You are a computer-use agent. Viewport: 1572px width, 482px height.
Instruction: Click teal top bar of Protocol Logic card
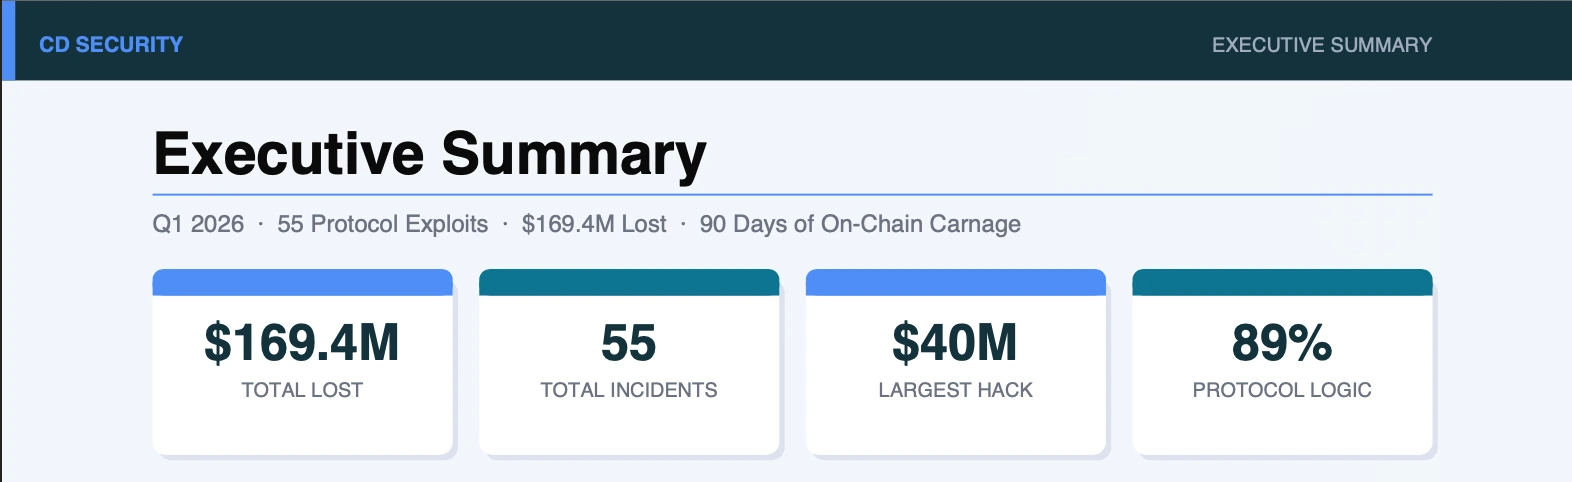click(1282, 282)
